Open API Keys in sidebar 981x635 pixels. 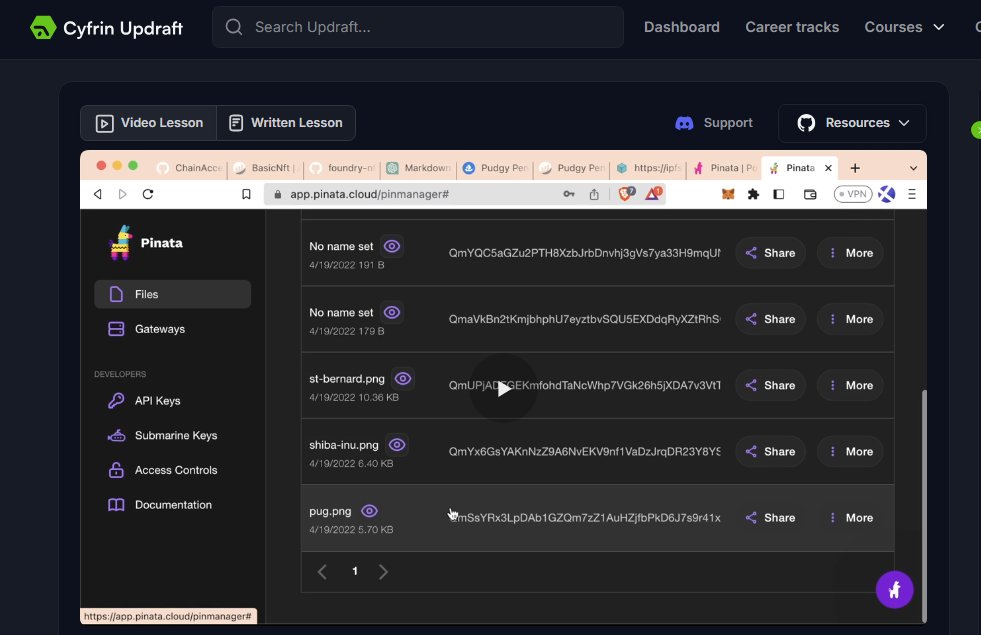pyautogui.click(x=145, y=400)
